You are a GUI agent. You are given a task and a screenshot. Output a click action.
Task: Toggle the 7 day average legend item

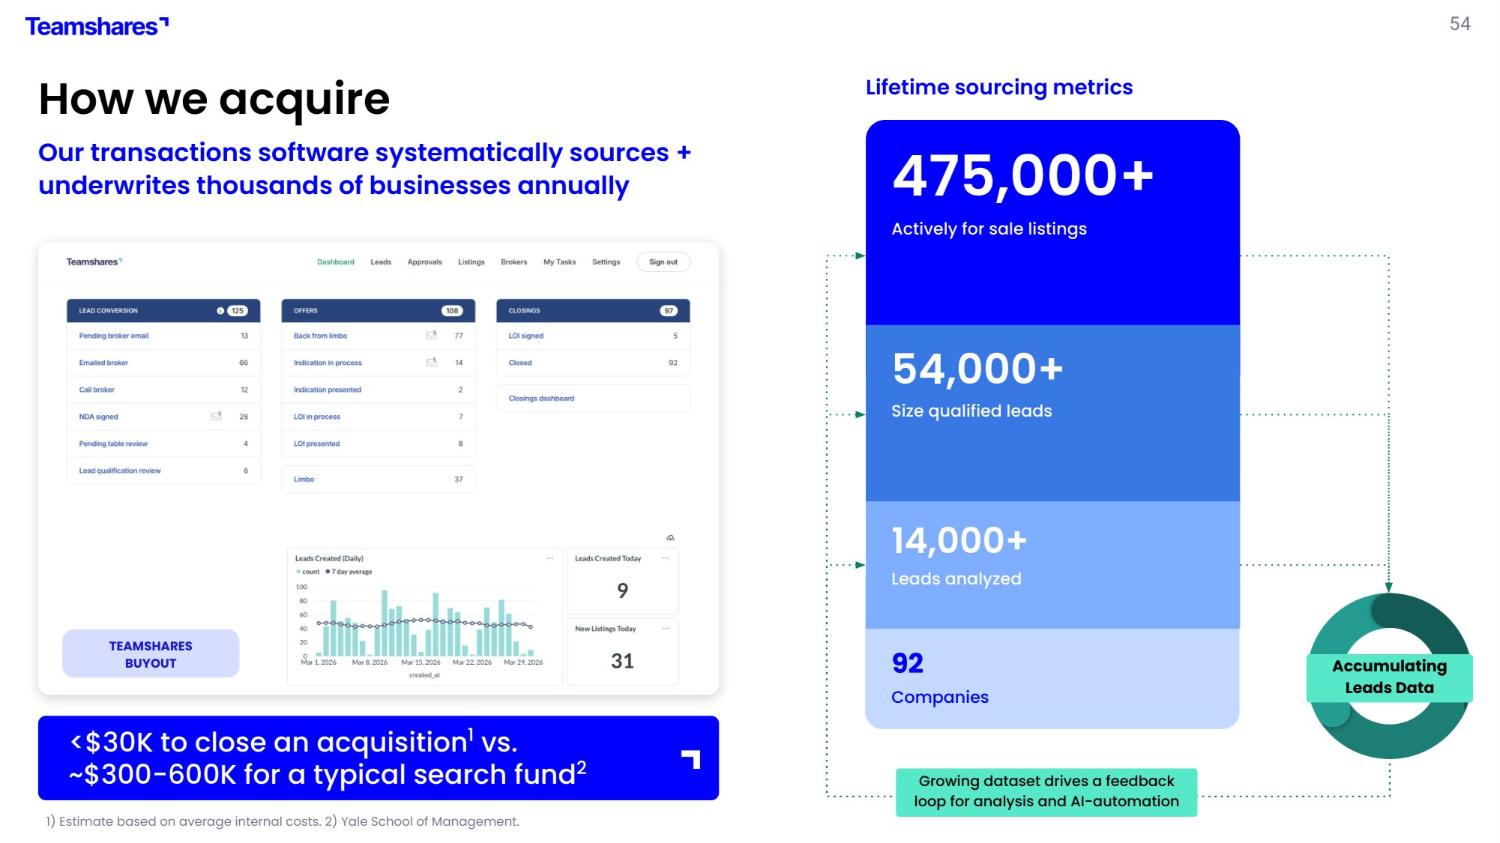[349, 572]
